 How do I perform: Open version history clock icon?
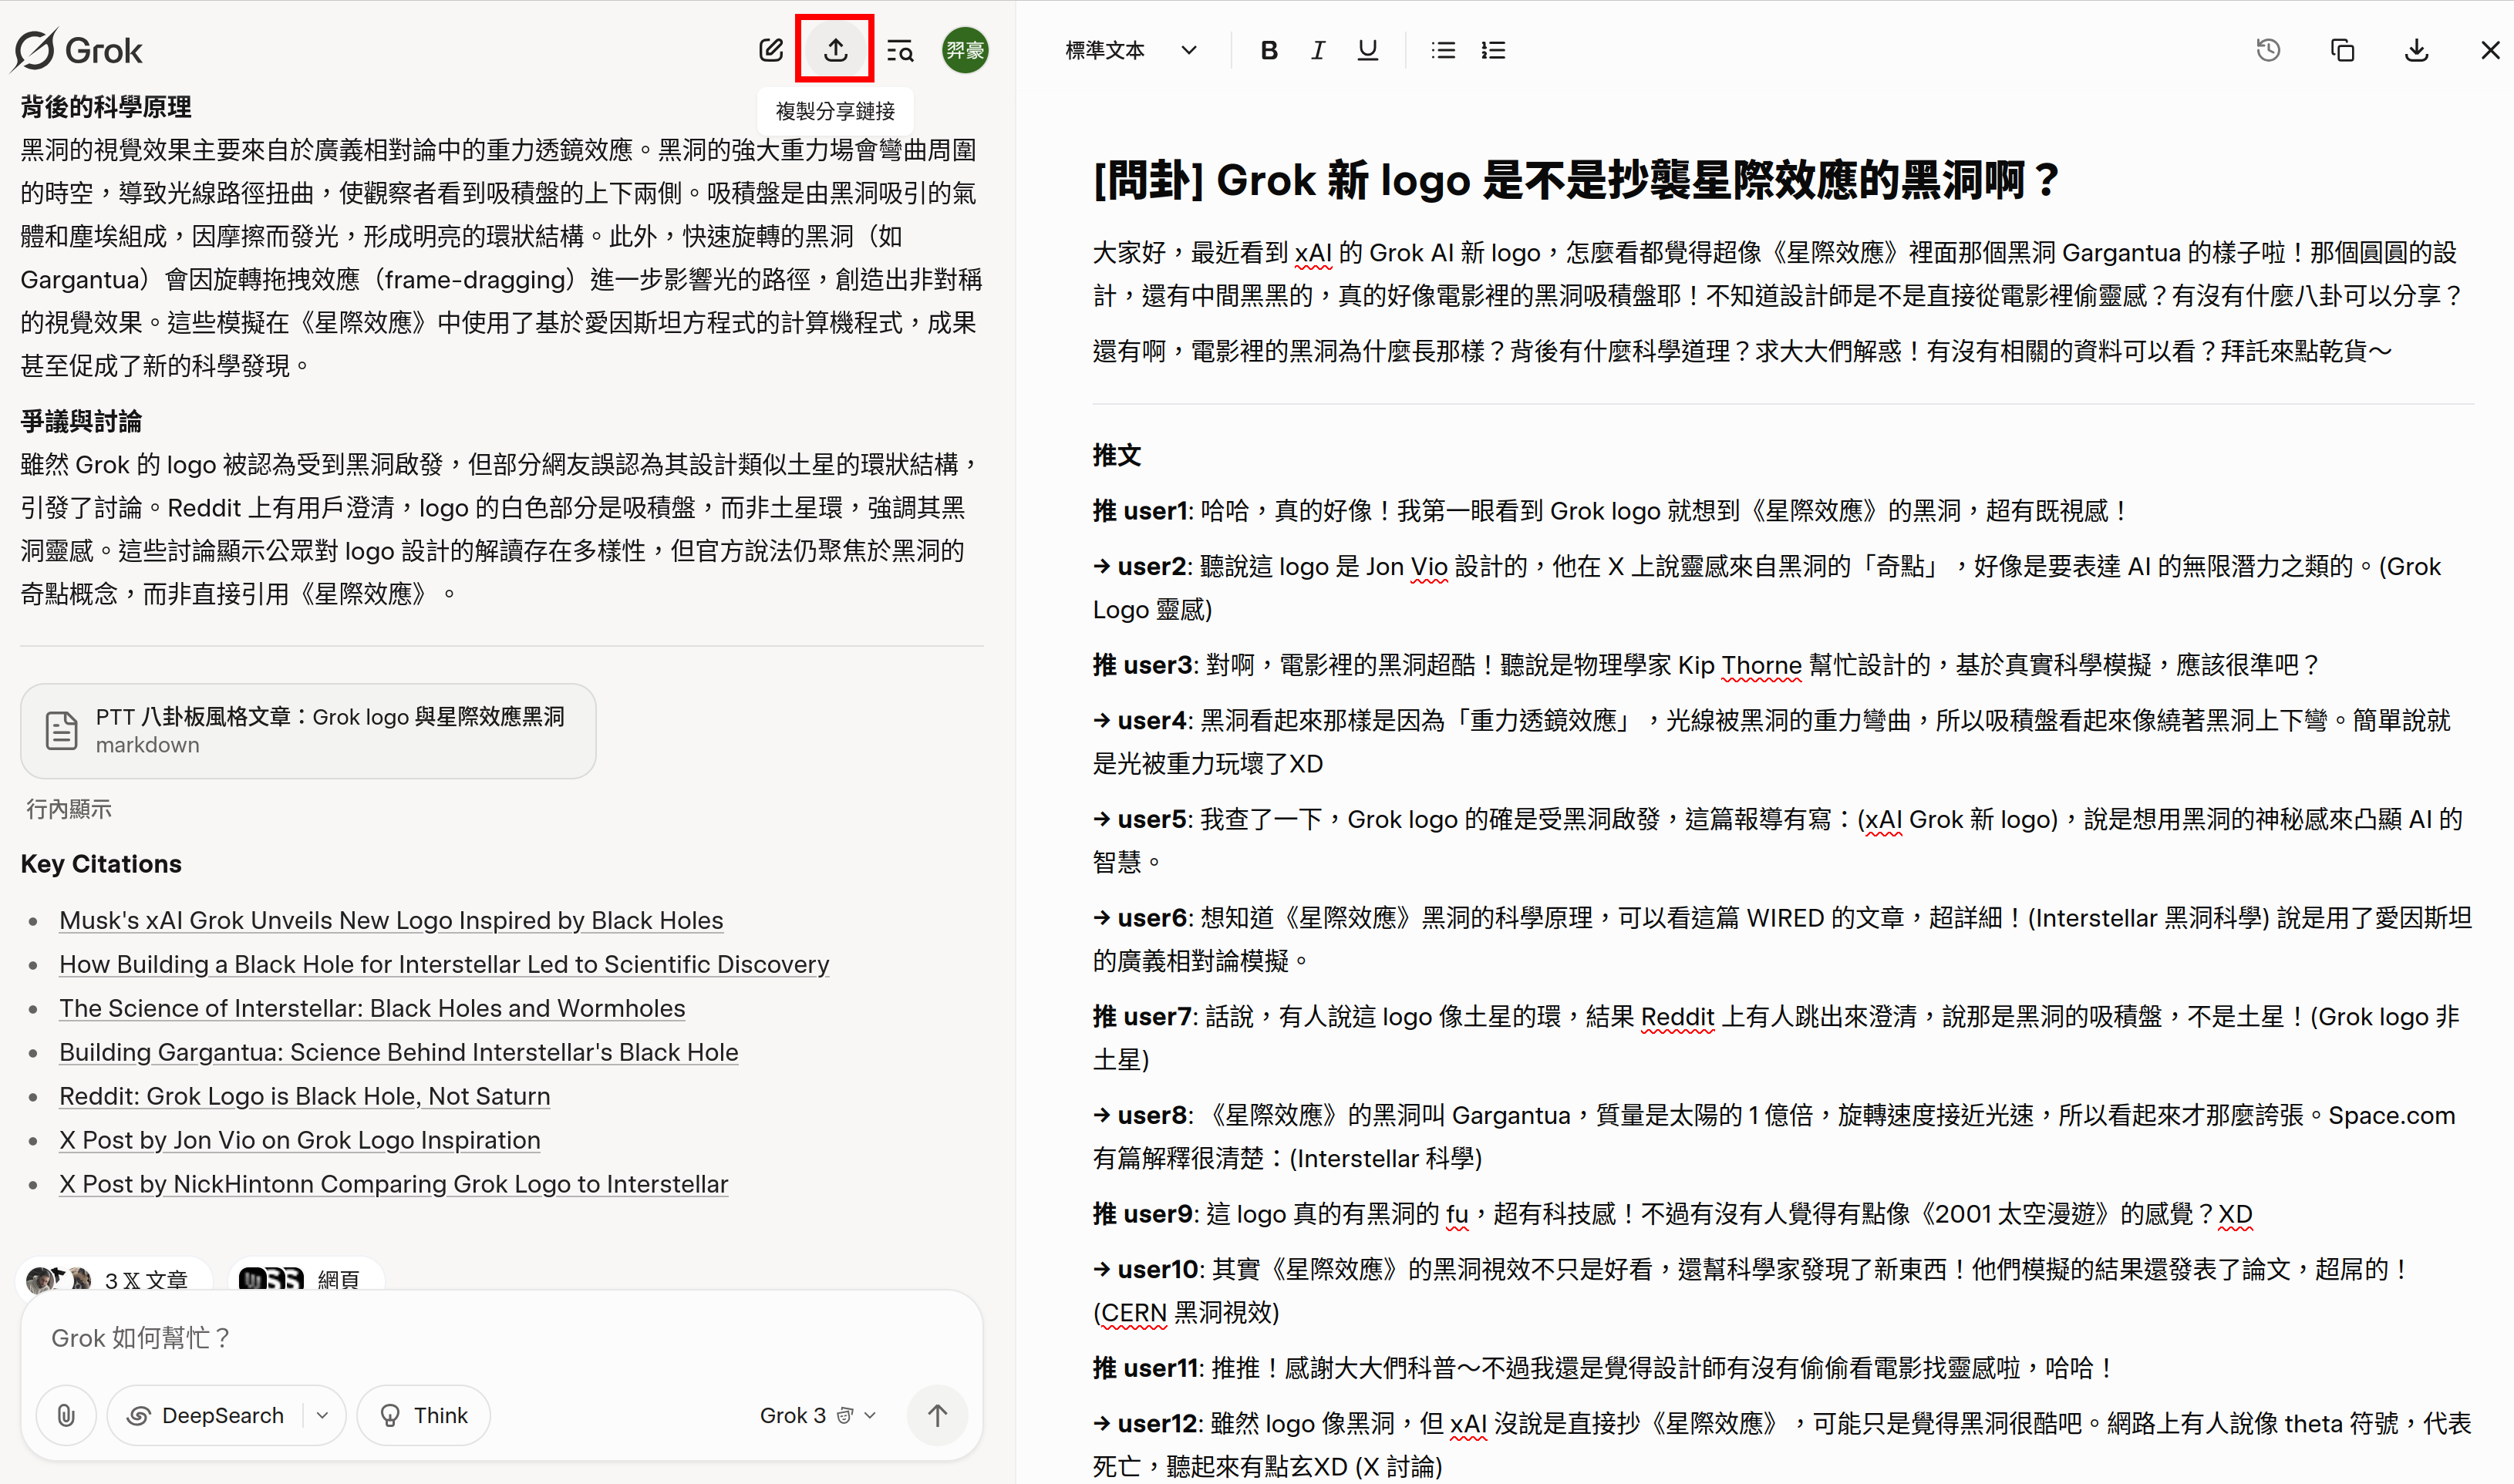pos(2268,50)
